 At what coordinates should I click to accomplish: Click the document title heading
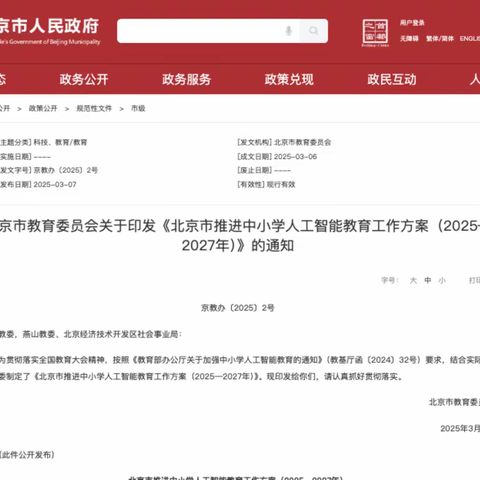tap(240, 235)
